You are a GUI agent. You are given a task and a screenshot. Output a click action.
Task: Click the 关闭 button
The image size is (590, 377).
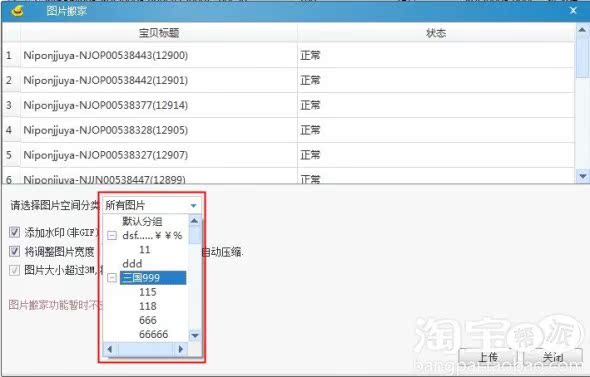pyautogui.click(x=553, y=357)
